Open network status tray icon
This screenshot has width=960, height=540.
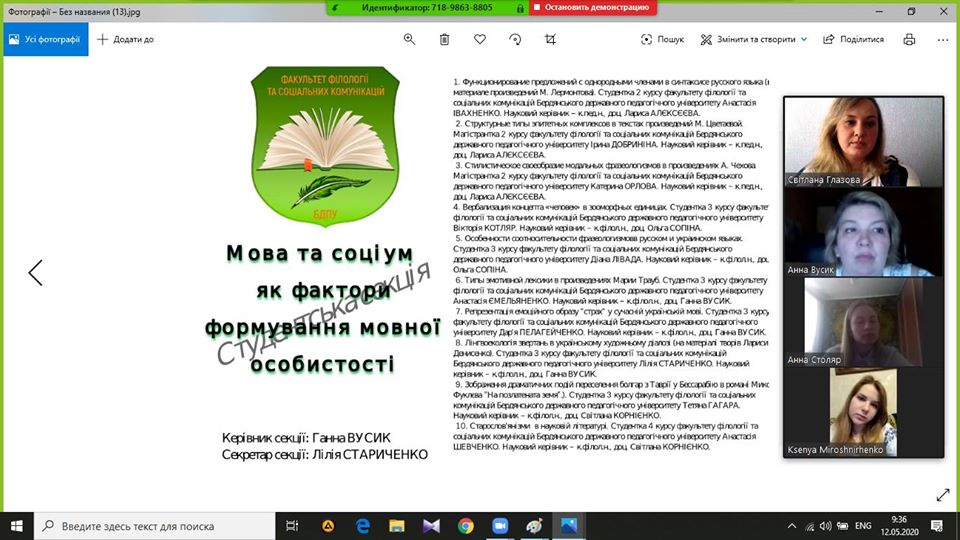click(809, 526)
